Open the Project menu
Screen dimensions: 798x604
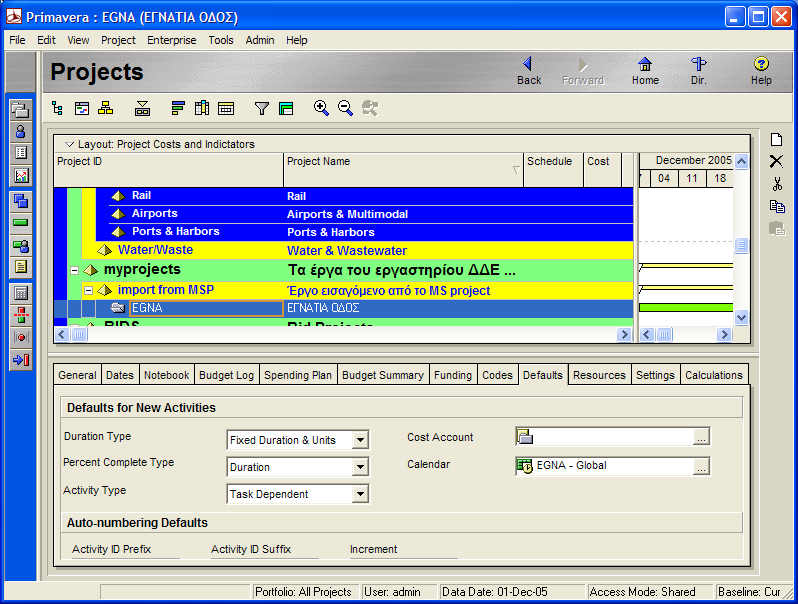coord(118,40)
